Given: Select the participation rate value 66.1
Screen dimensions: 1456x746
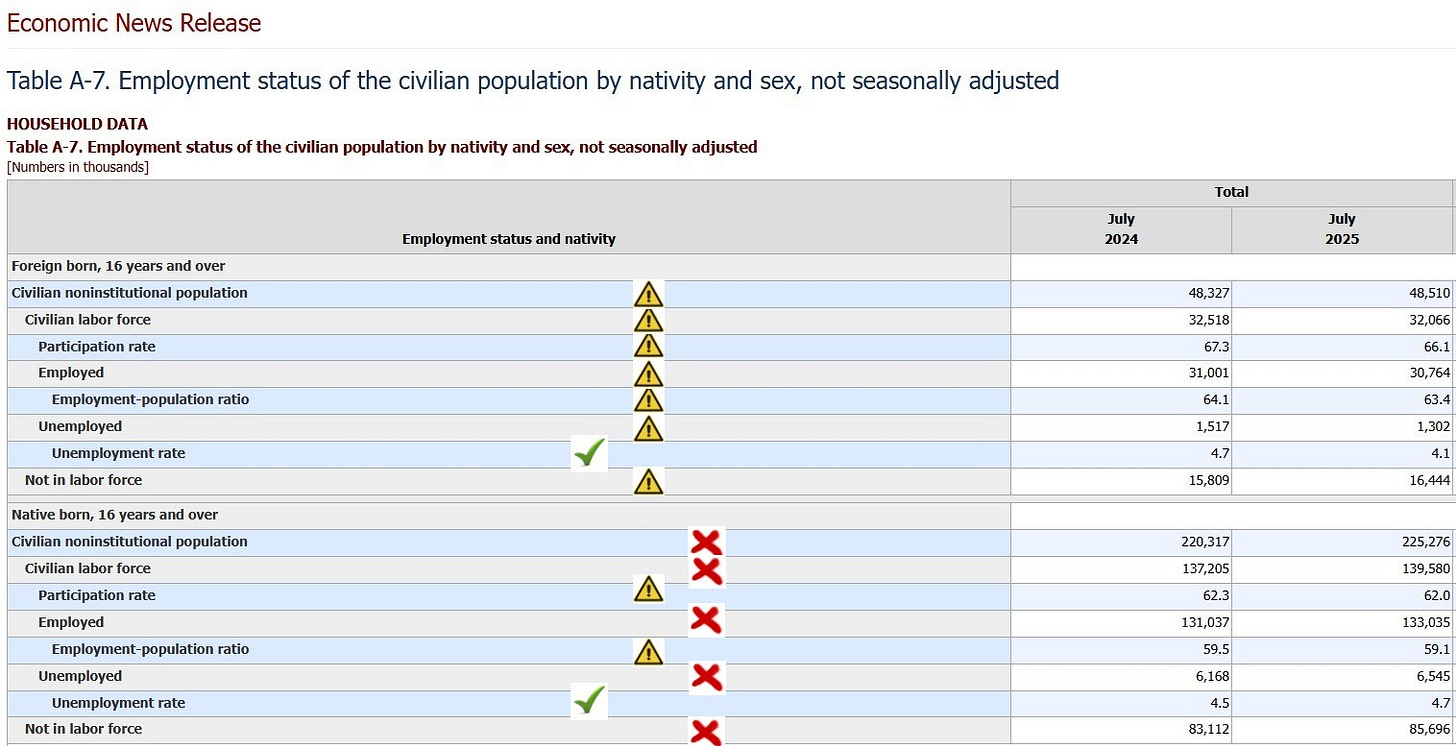Looking at the screenshot, I should [1437, 347].
